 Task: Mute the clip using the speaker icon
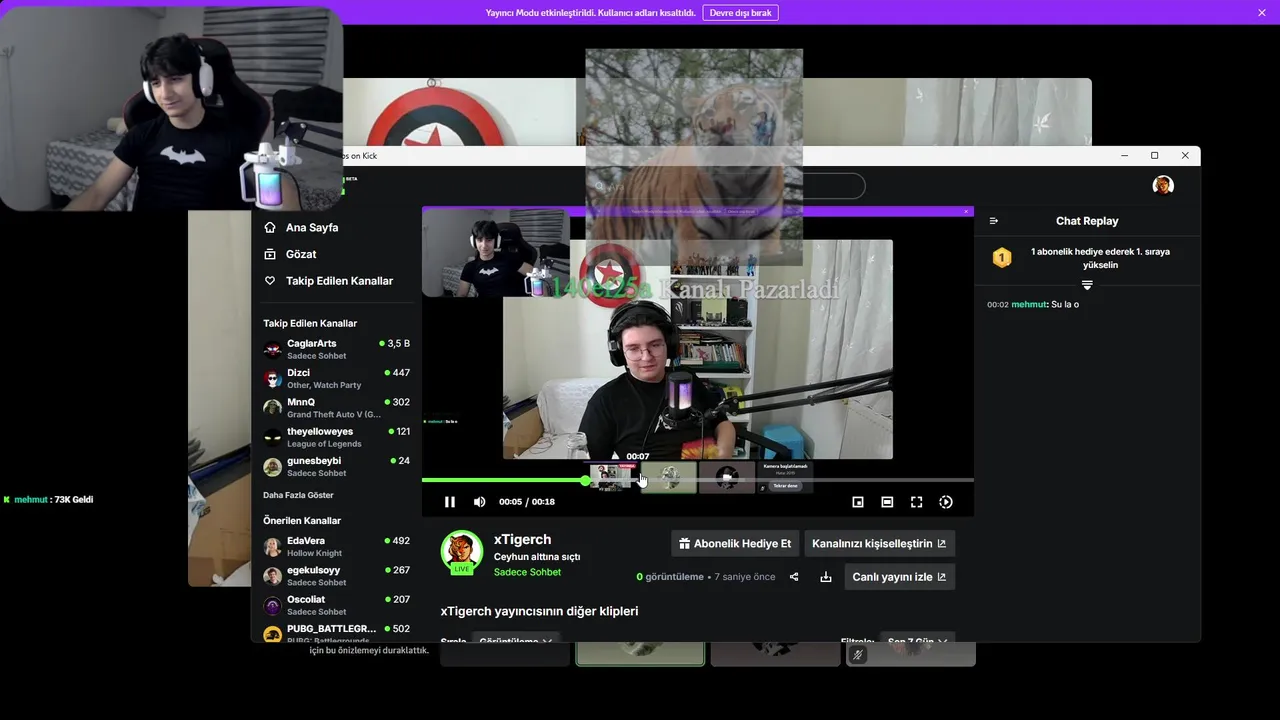[479, 502]
